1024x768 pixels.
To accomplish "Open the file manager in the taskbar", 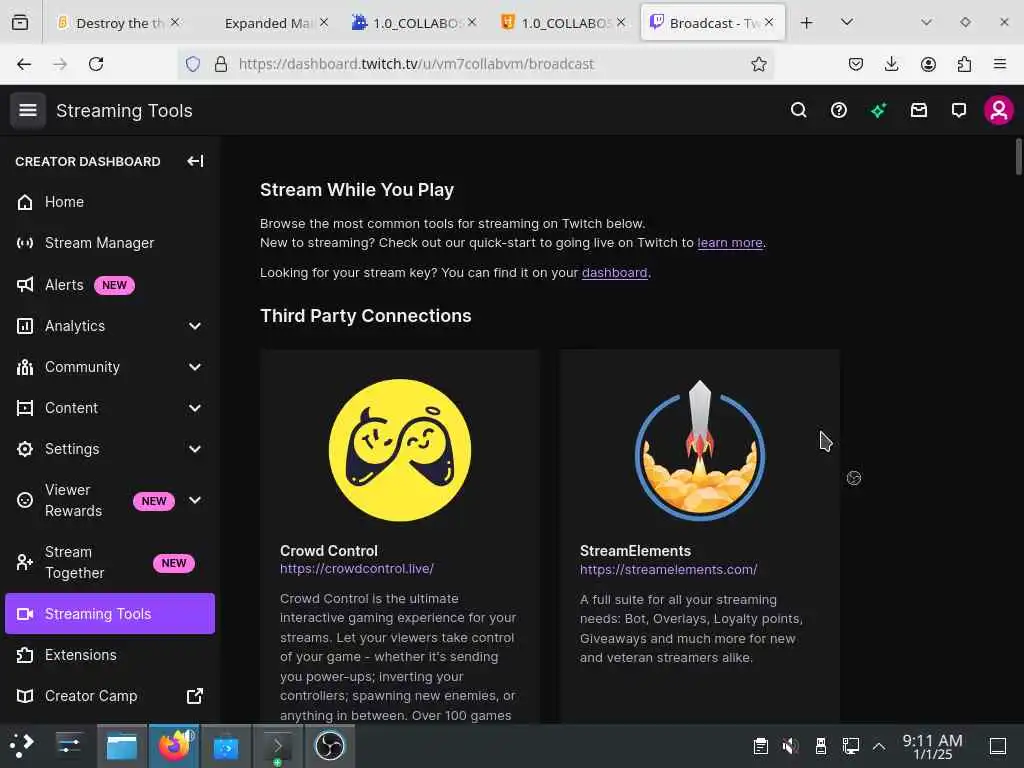I will click(122, 745).
